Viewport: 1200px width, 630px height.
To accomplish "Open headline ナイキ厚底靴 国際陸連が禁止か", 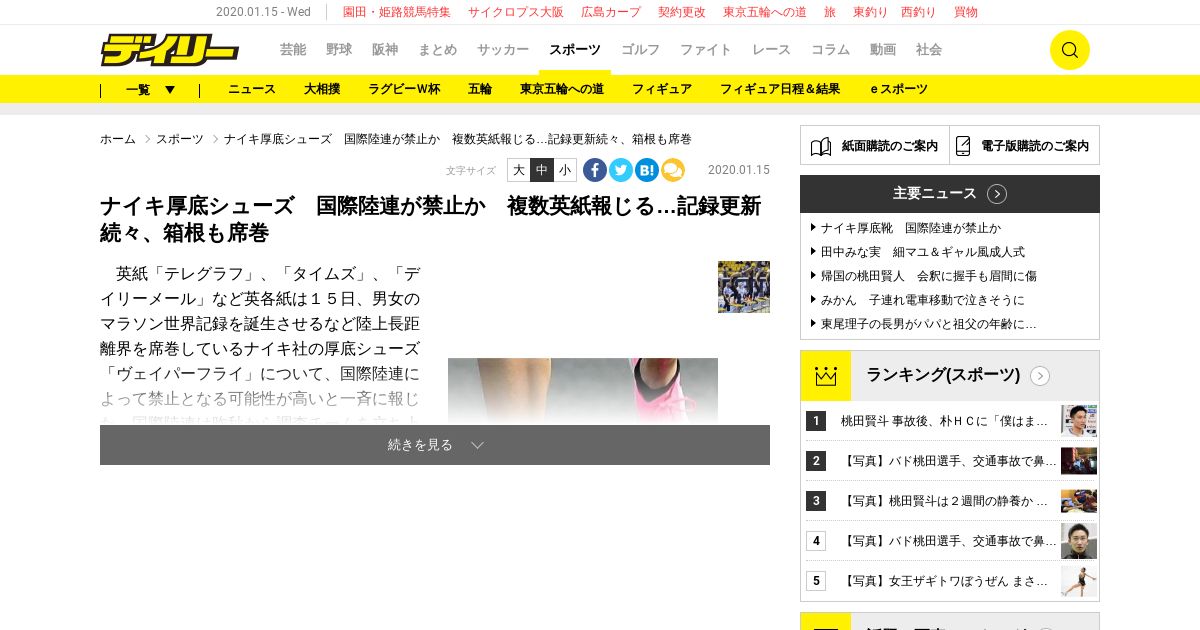I will point(910,228).
